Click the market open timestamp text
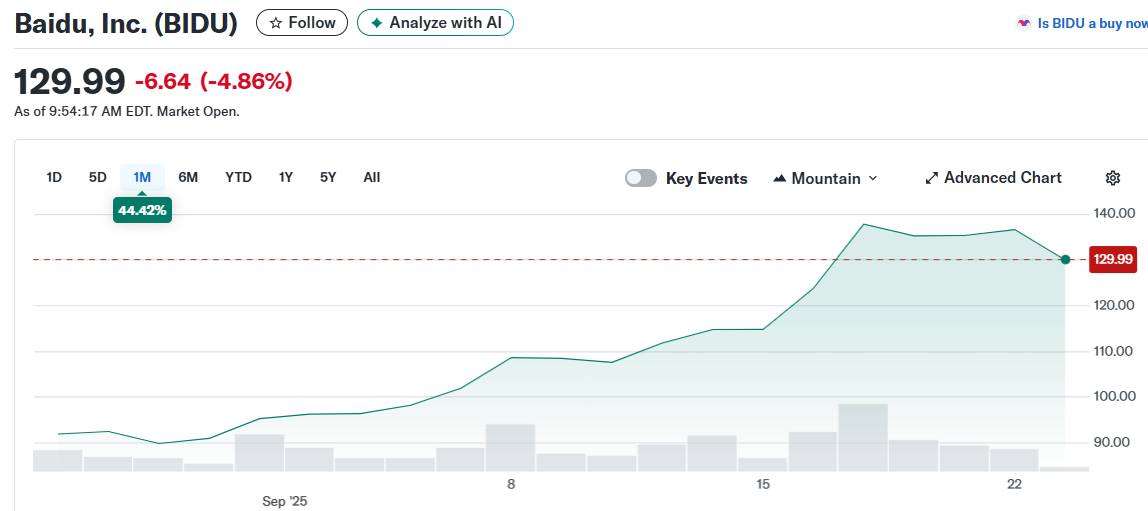1148x511 pixels. pos(127,112)
